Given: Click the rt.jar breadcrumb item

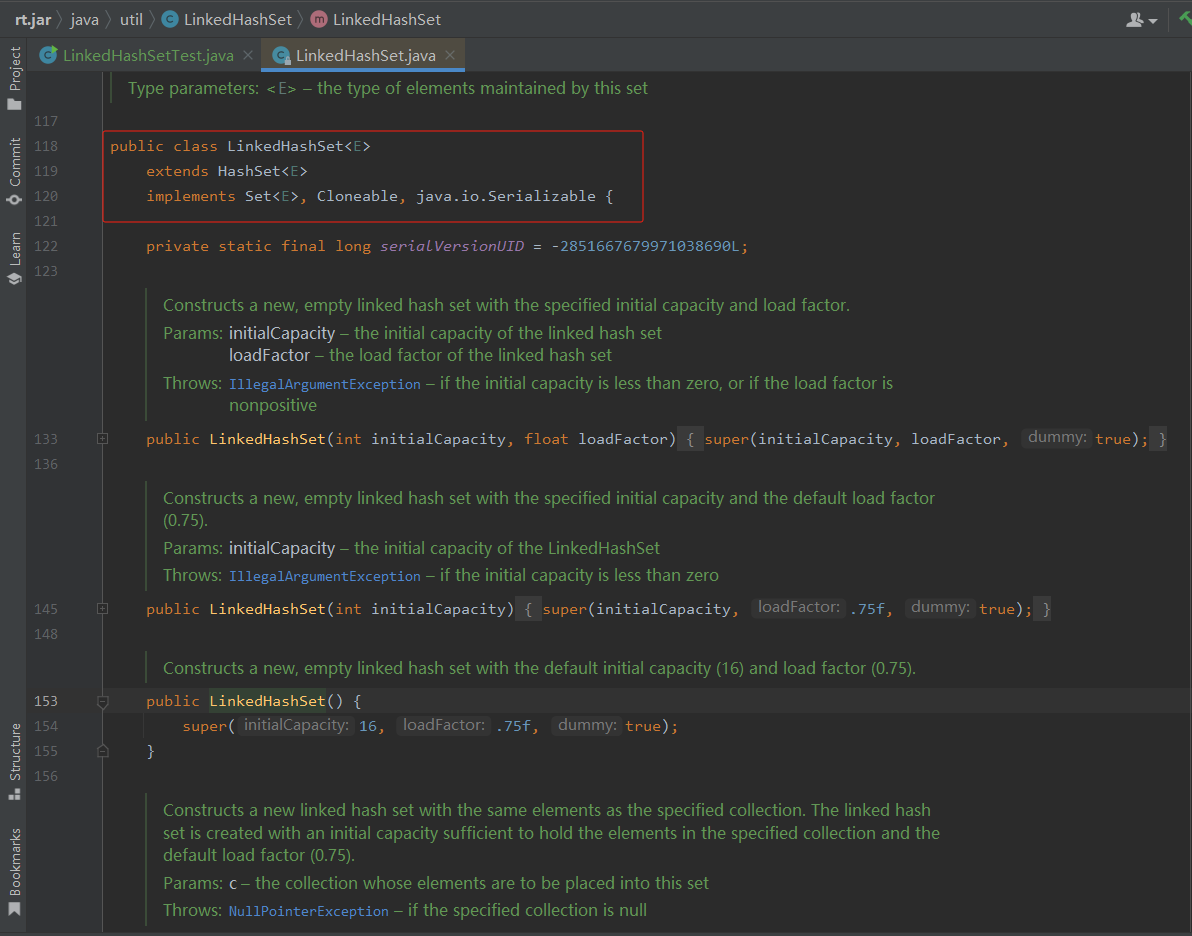Looking at the screenshot, I should click(x=32, y=19).
